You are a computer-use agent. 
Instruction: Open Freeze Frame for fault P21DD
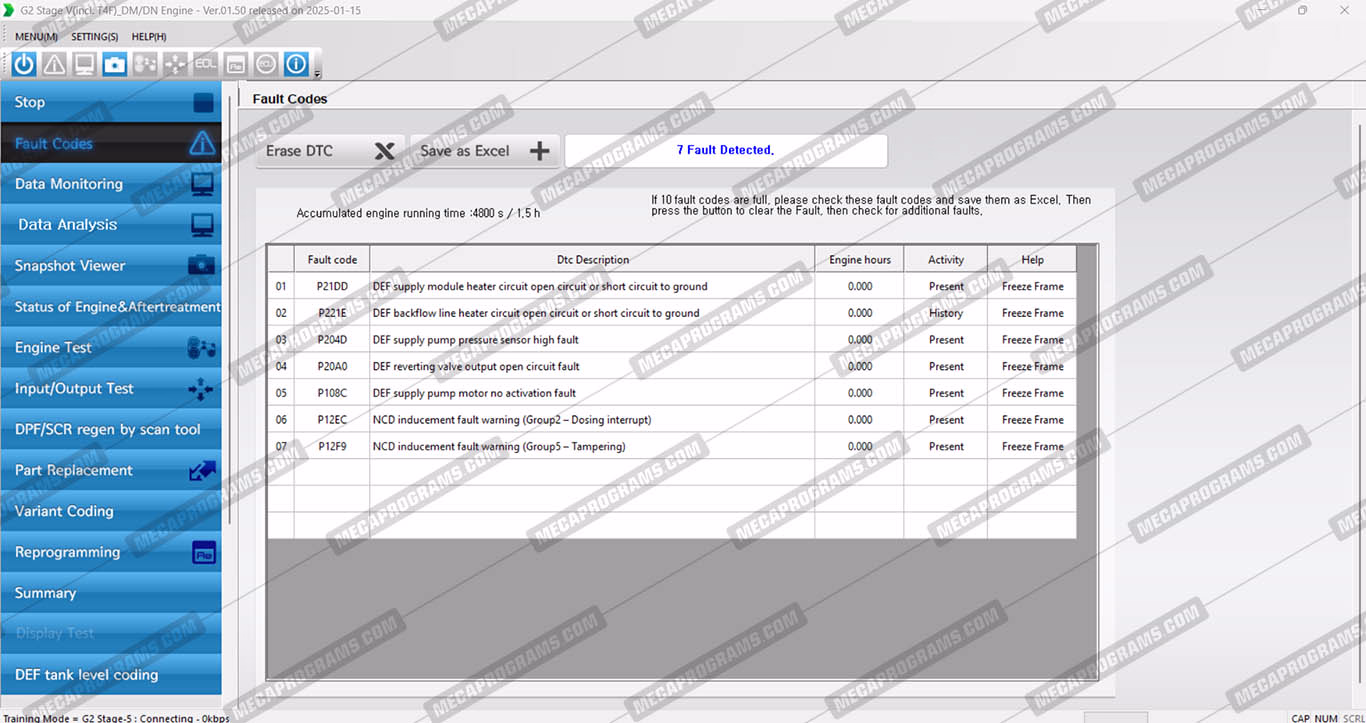coord(1032,287)
